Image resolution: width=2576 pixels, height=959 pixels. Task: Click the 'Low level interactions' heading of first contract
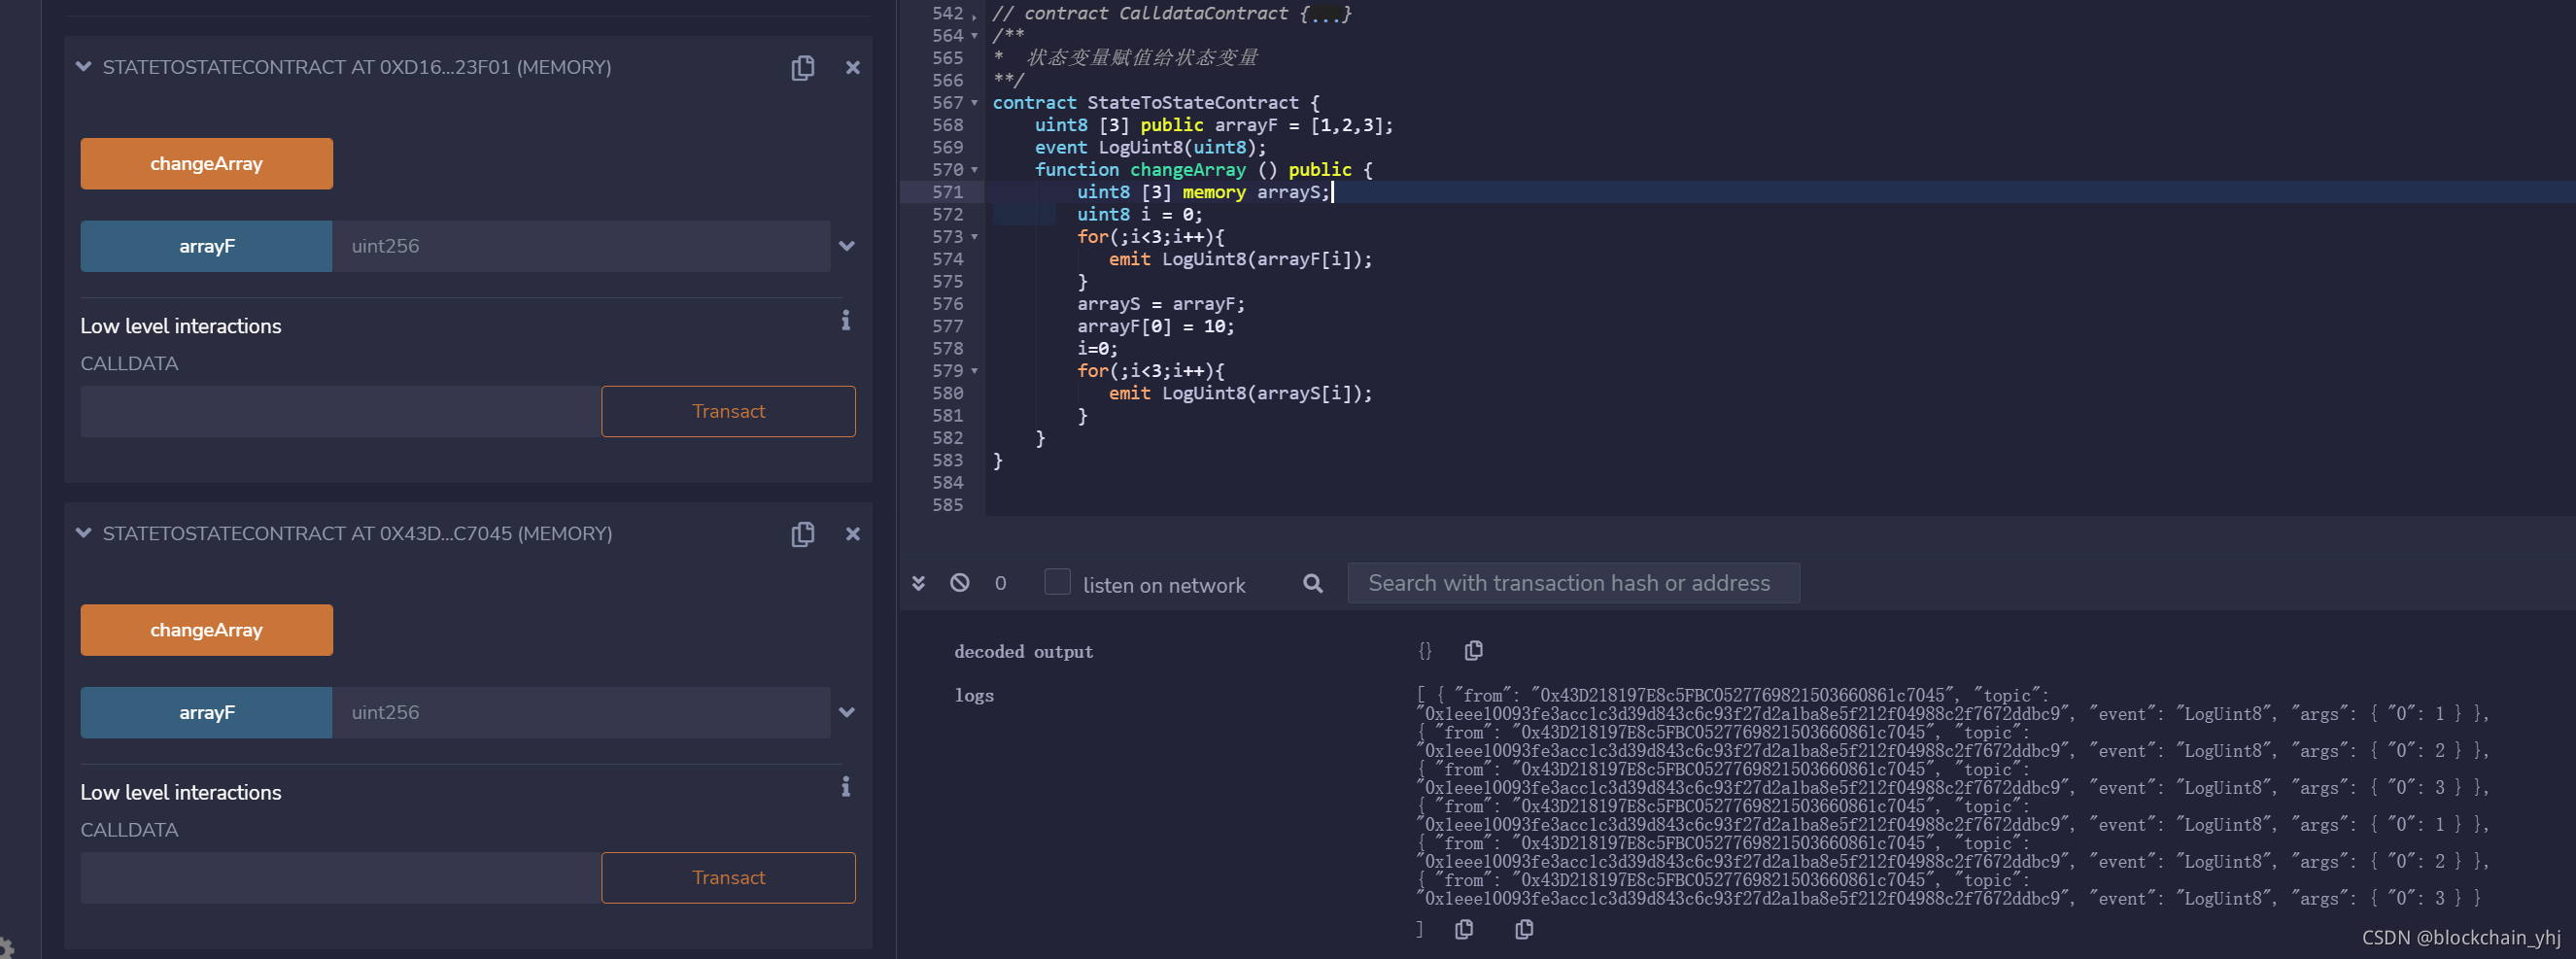point(181,326)
